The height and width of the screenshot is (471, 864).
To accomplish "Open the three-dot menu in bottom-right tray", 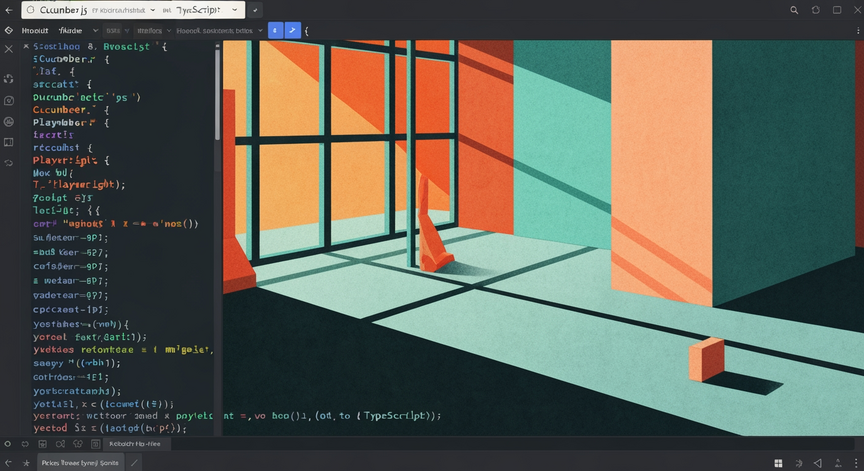I will [x=856, y=463].
